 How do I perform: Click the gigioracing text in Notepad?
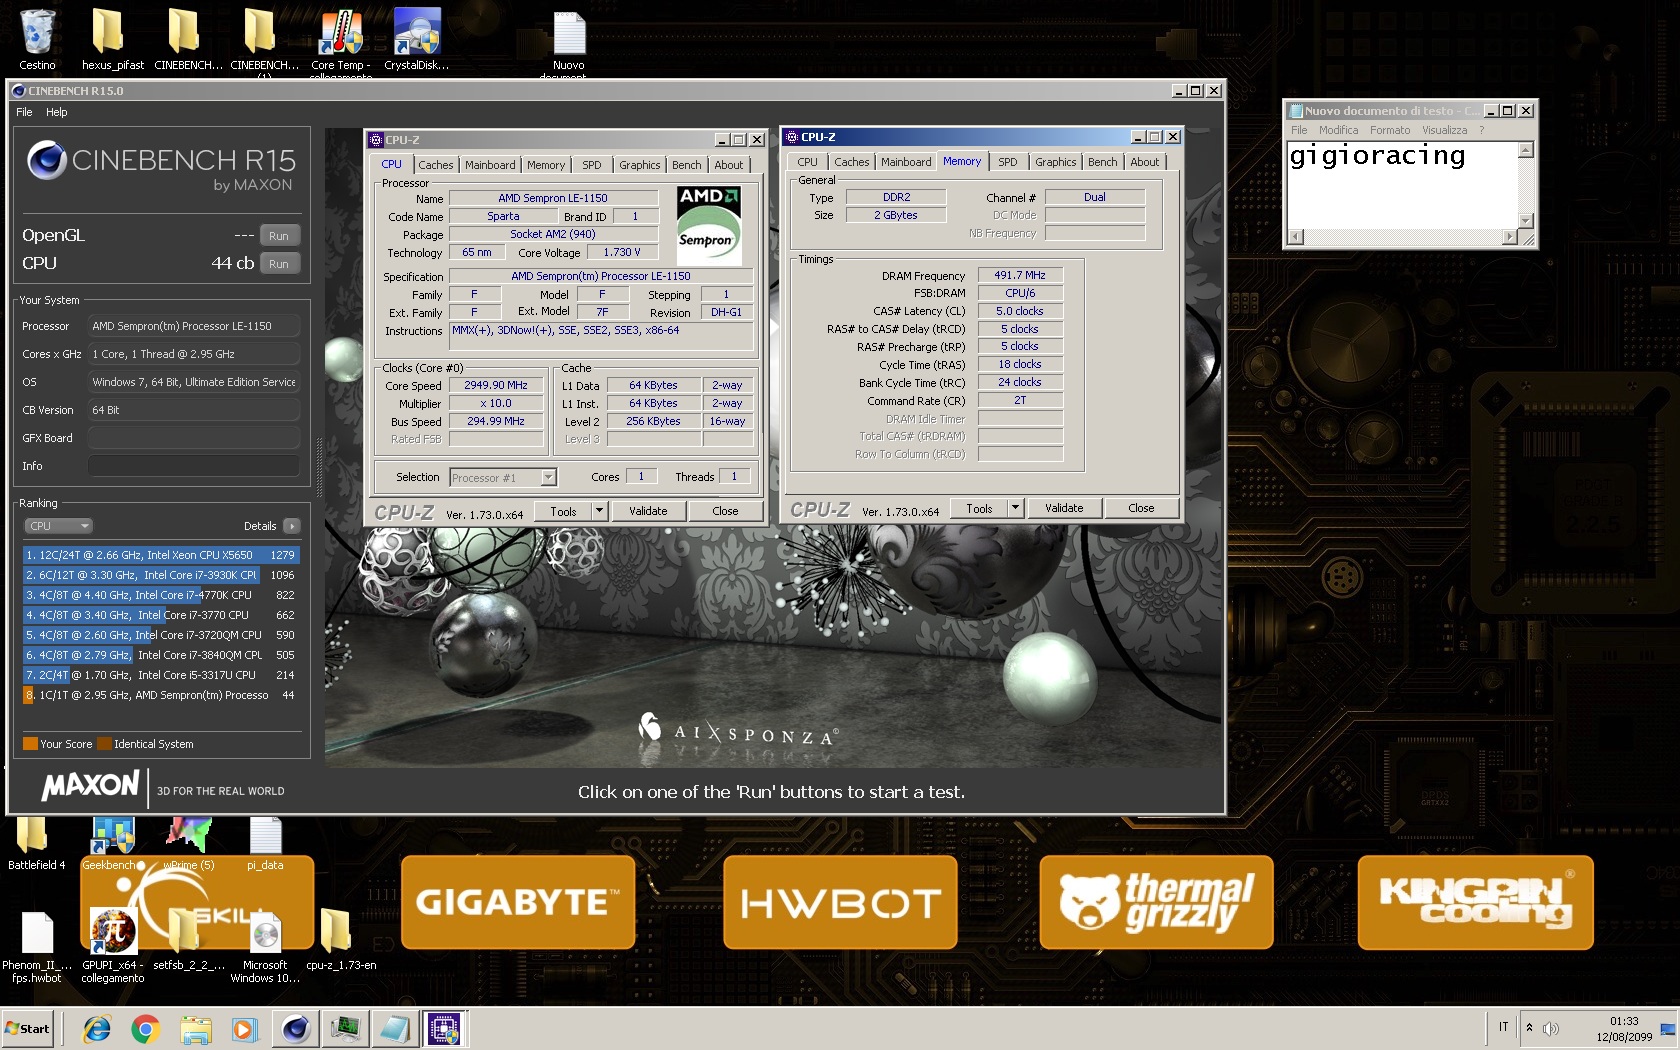coord(1377,156)
